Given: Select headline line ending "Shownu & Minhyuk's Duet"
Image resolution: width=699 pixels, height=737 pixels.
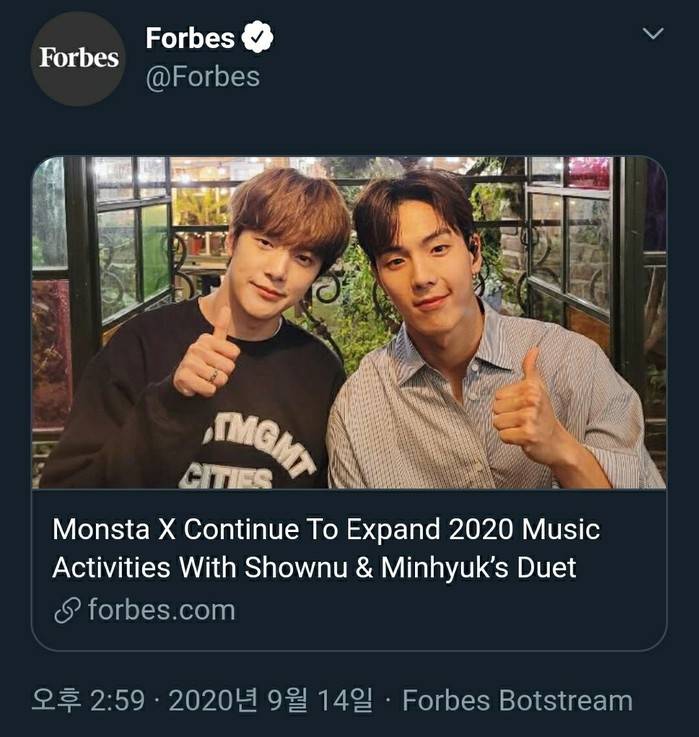Looking at the screenshot, I should pyautogui.click(x=314, y=568).
